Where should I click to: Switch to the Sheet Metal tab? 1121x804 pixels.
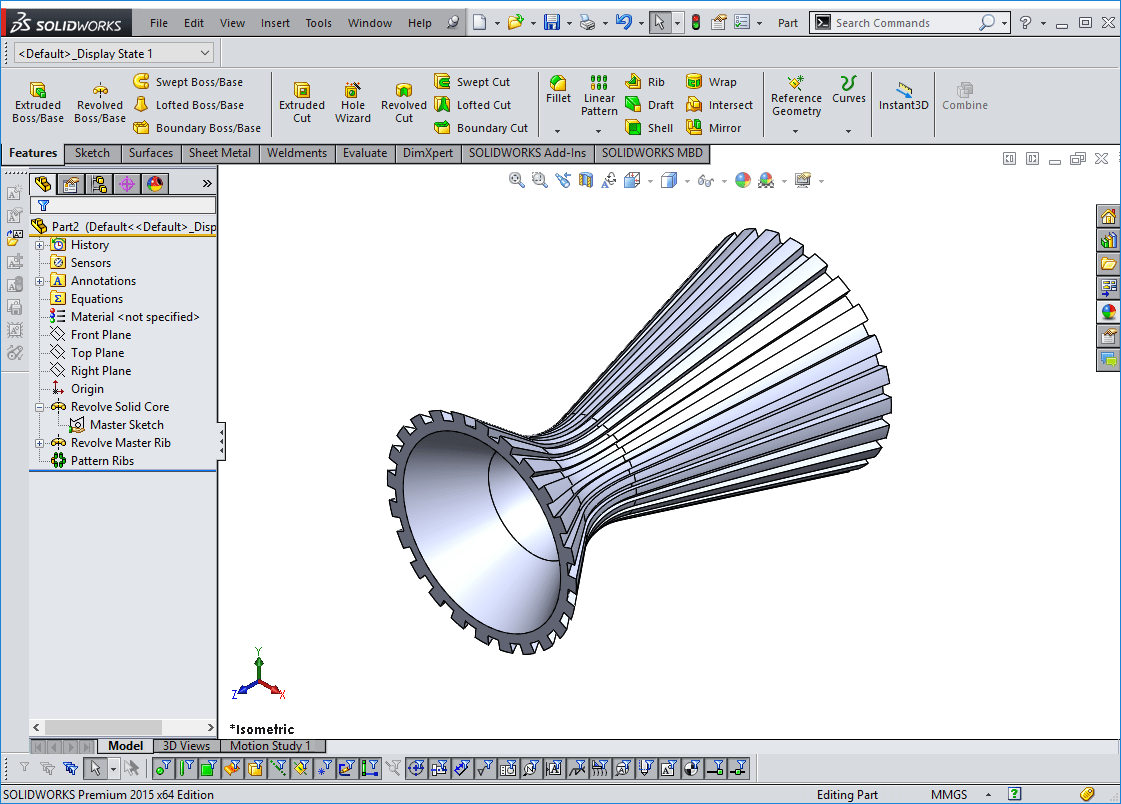point(219,153)
